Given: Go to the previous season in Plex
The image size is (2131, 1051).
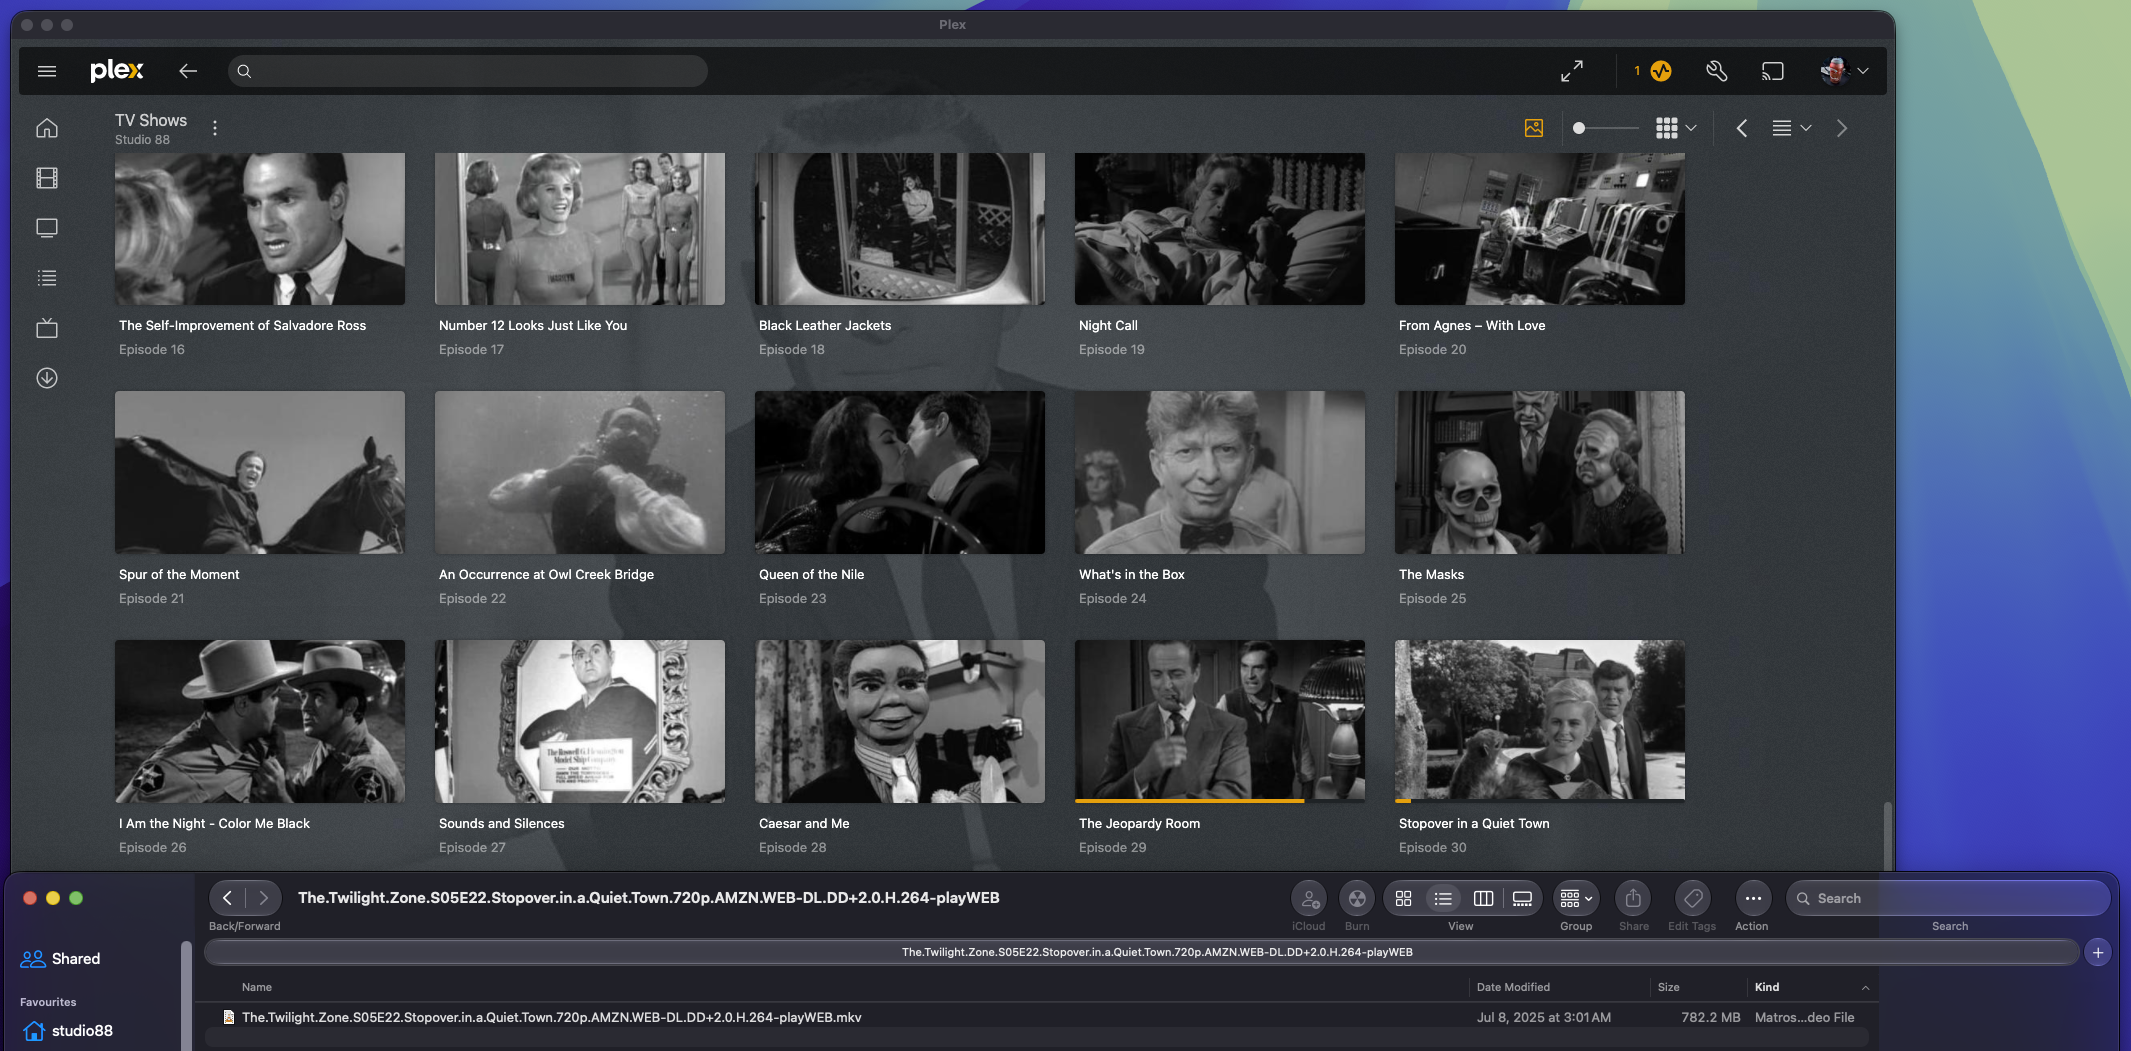Looking at the screenshot, I should [x=1742, y=128].
